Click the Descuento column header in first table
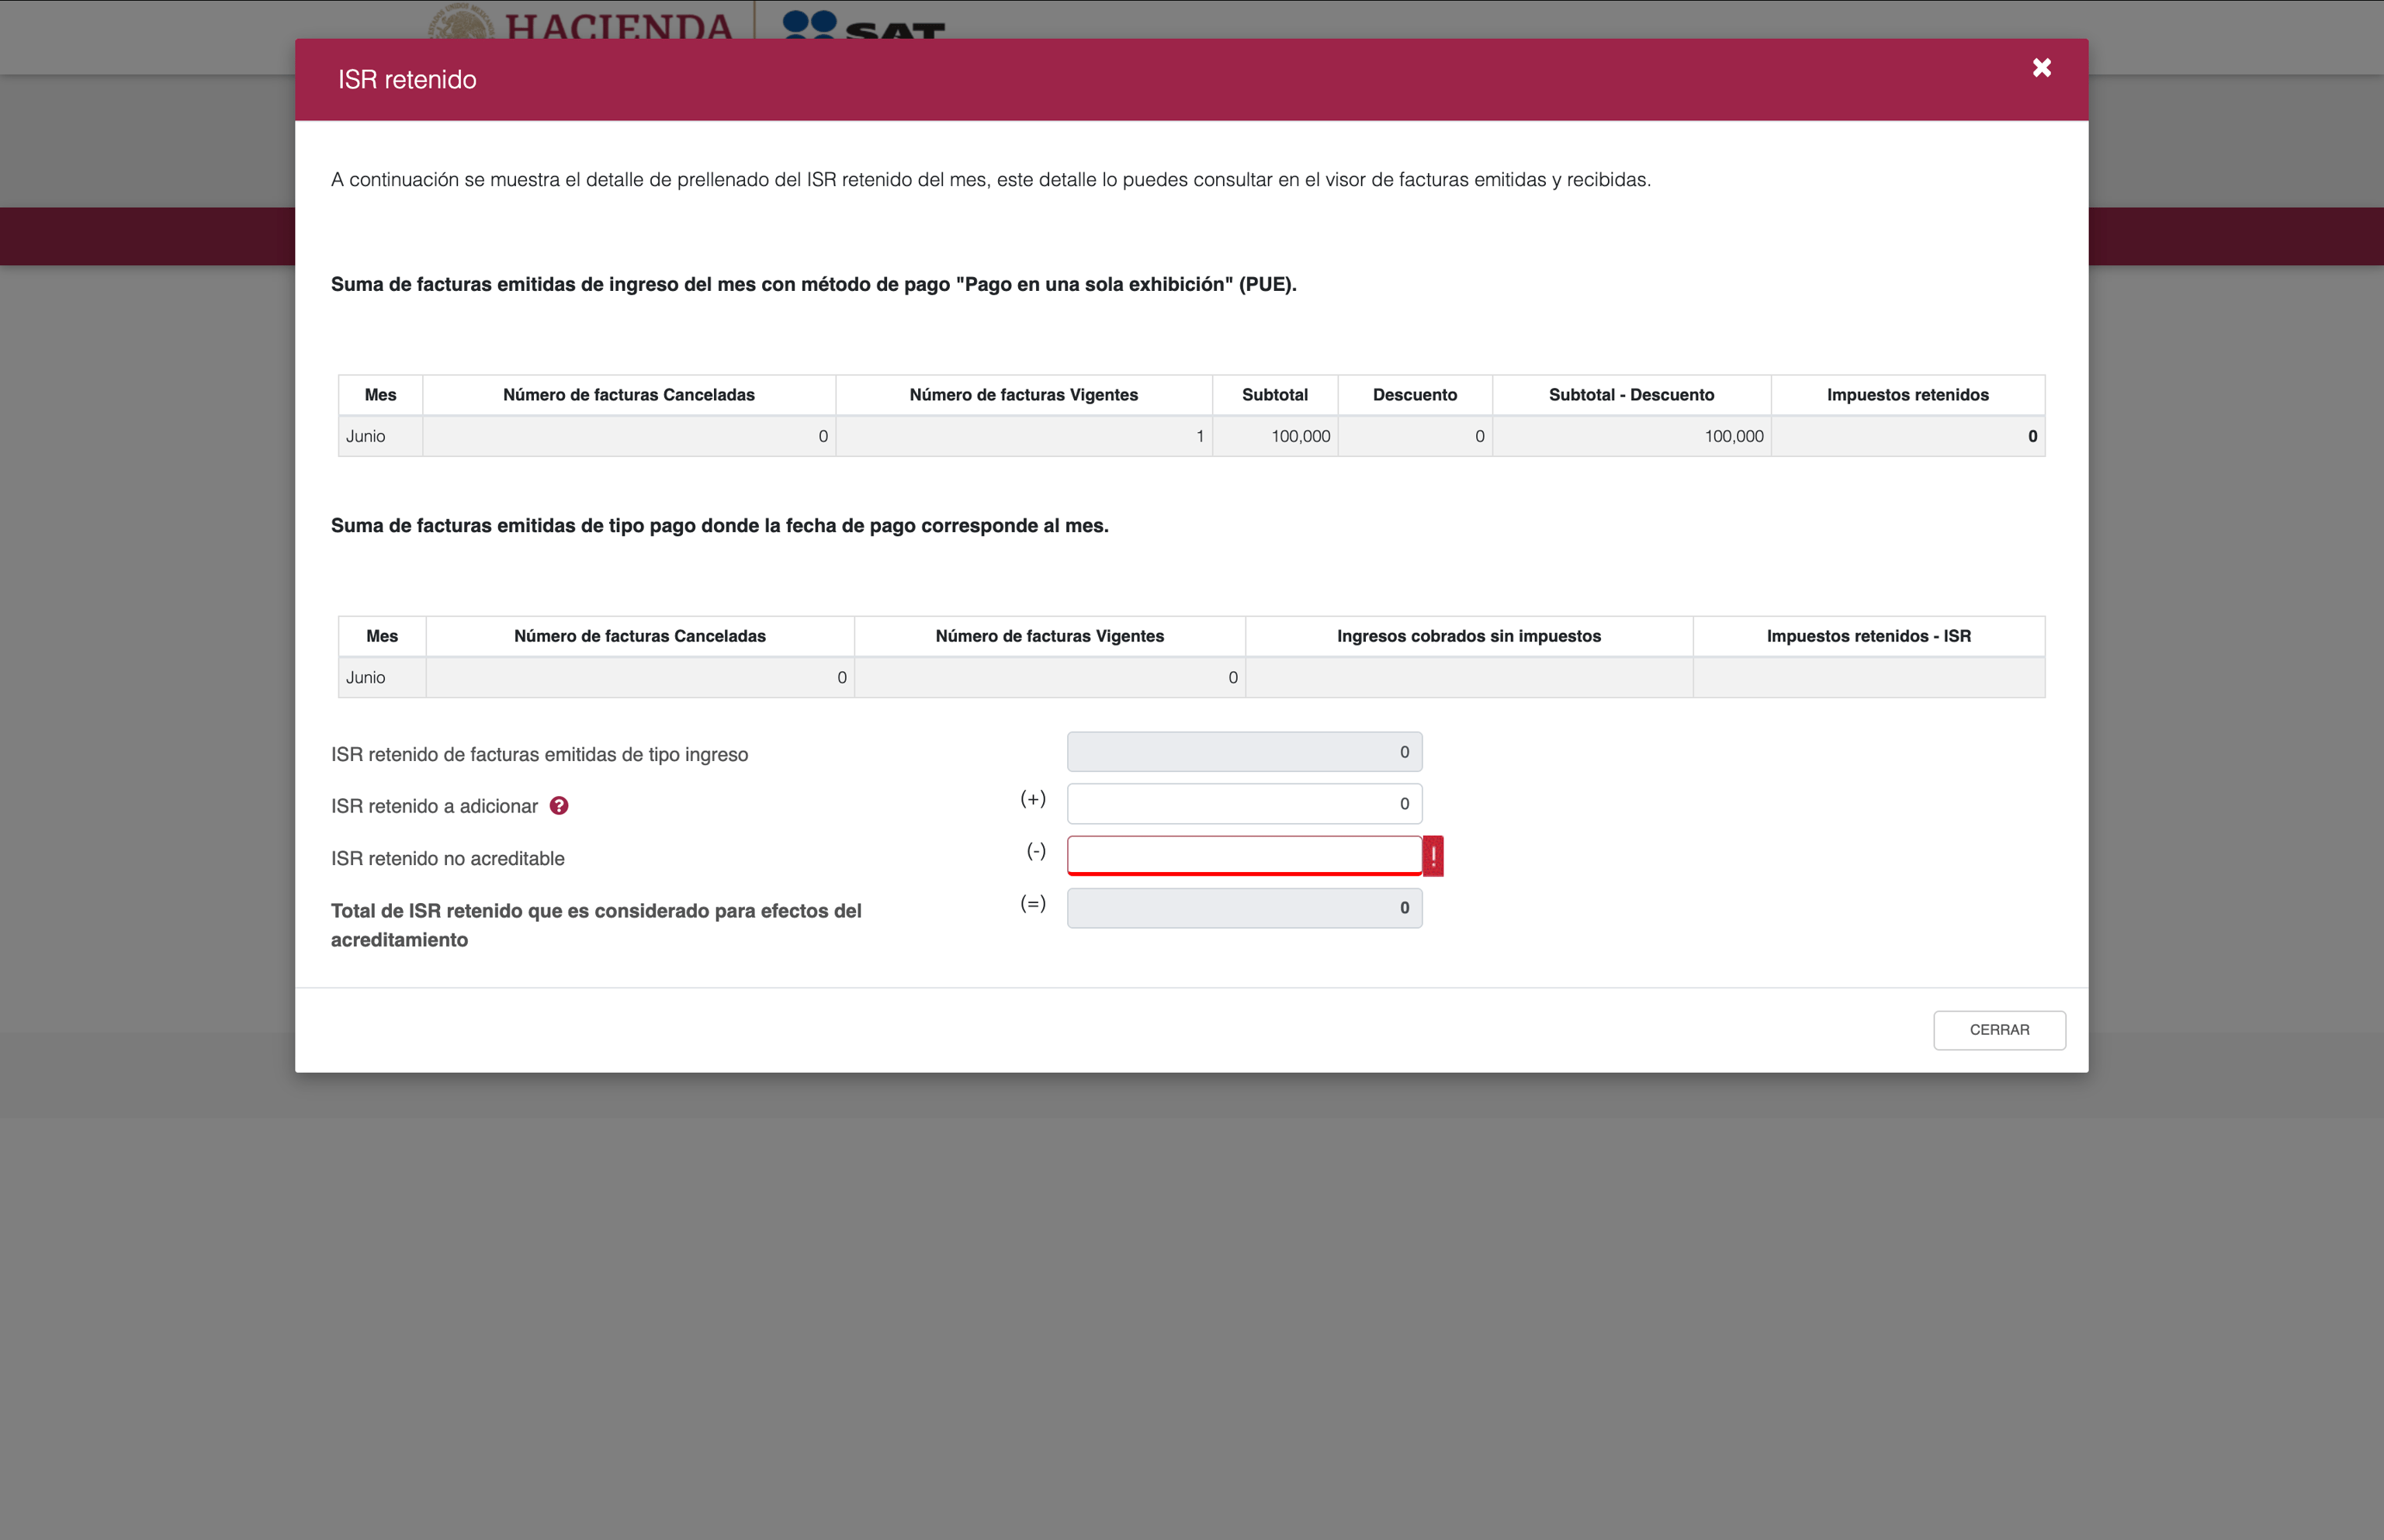This screenshot has height=1540, width=2384. pyautogui.click(x=1414, y=395)
